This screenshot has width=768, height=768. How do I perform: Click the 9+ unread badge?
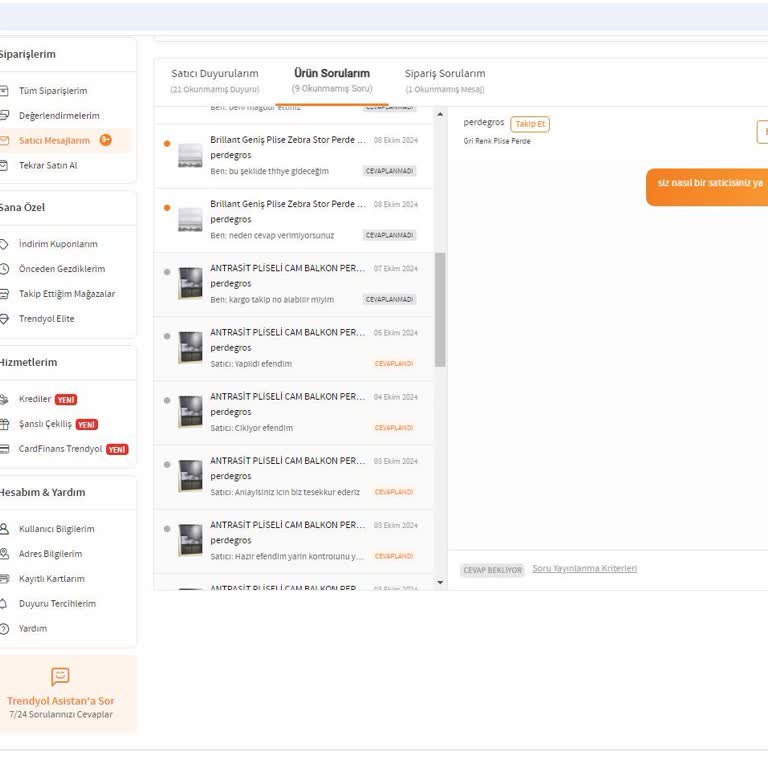[106, 140]
